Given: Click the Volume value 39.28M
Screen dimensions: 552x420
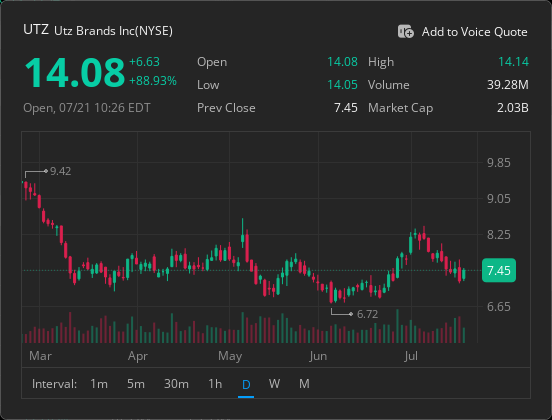Looking at the screenshot, I should pos(508,85).
